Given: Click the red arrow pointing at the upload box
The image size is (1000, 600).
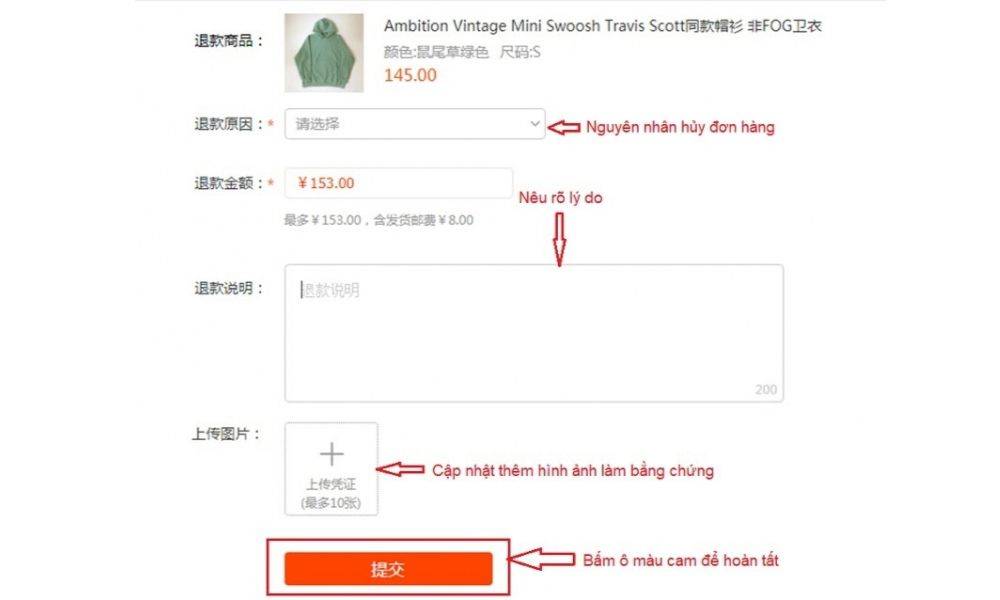Looking at the screenshot, I should click(x=401, y=470).
